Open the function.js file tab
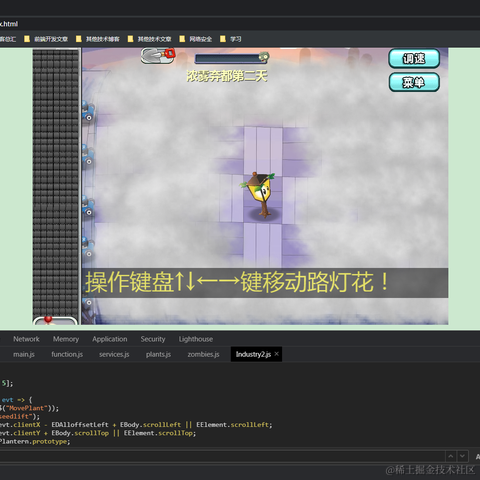 point(67,354)
